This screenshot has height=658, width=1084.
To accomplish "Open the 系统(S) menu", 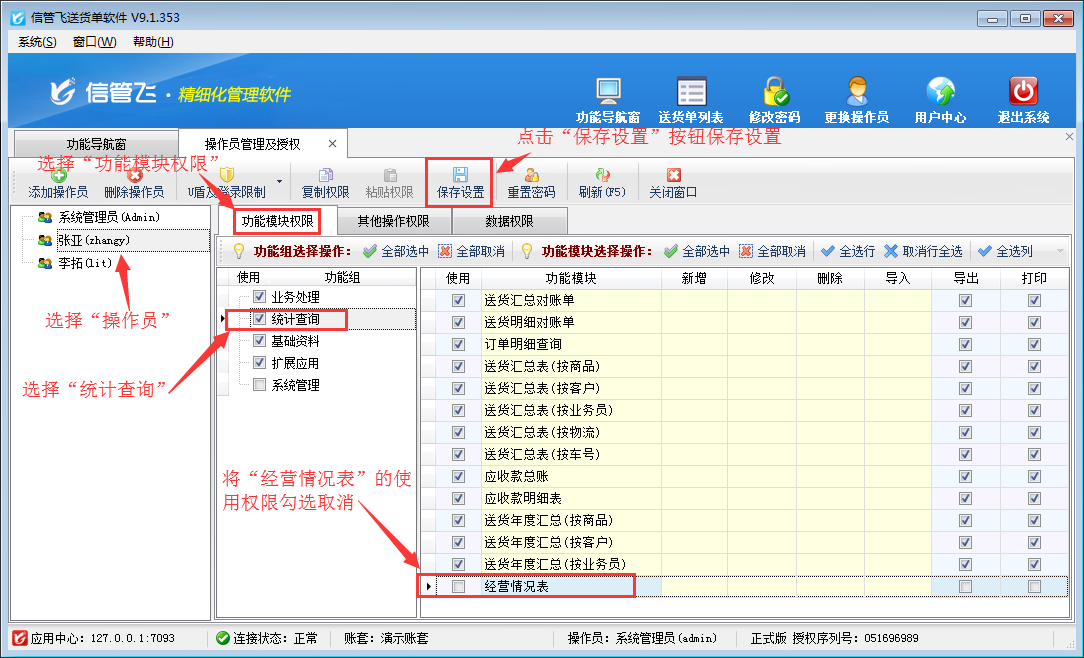I will (x=37, y=42).
